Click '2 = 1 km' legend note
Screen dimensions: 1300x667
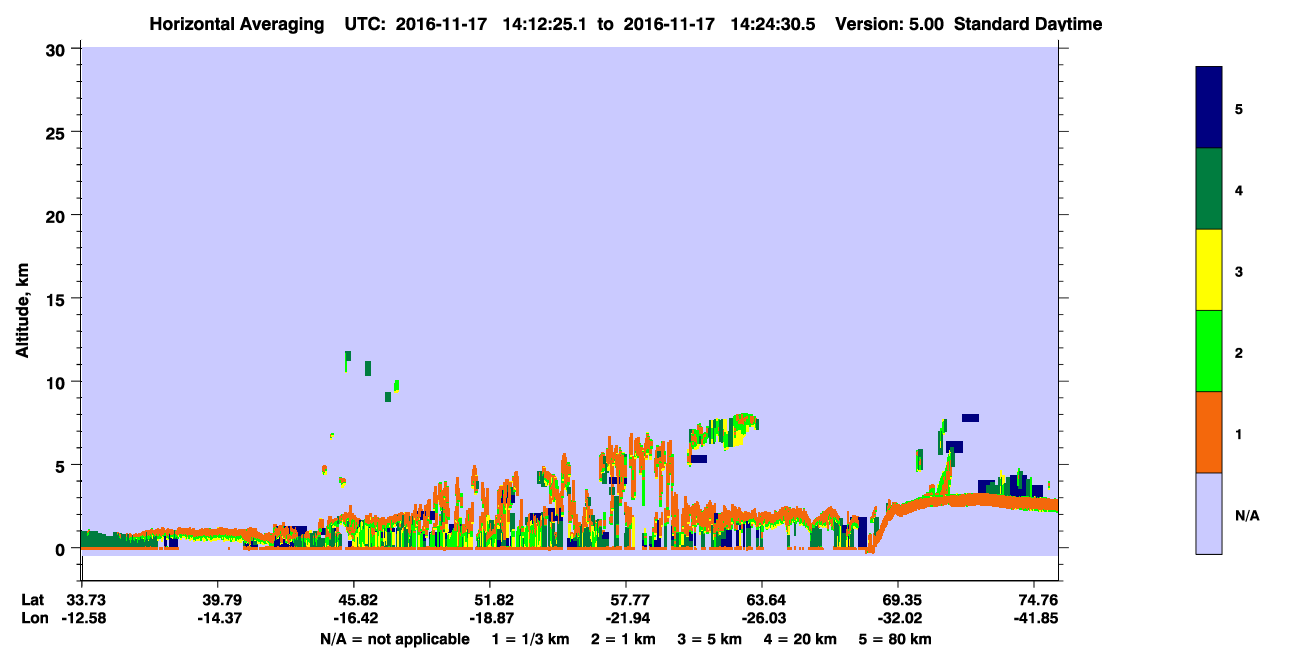pos(622,639)
